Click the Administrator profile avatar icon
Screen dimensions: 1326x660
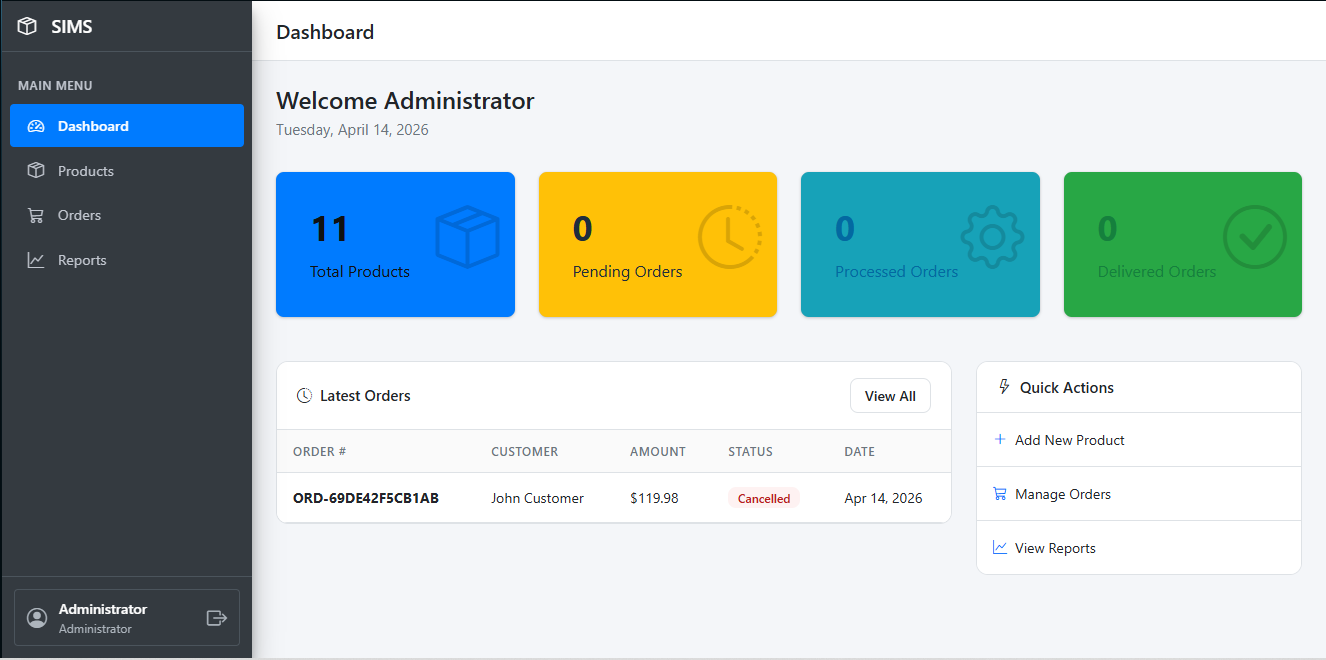coord(37,617)
